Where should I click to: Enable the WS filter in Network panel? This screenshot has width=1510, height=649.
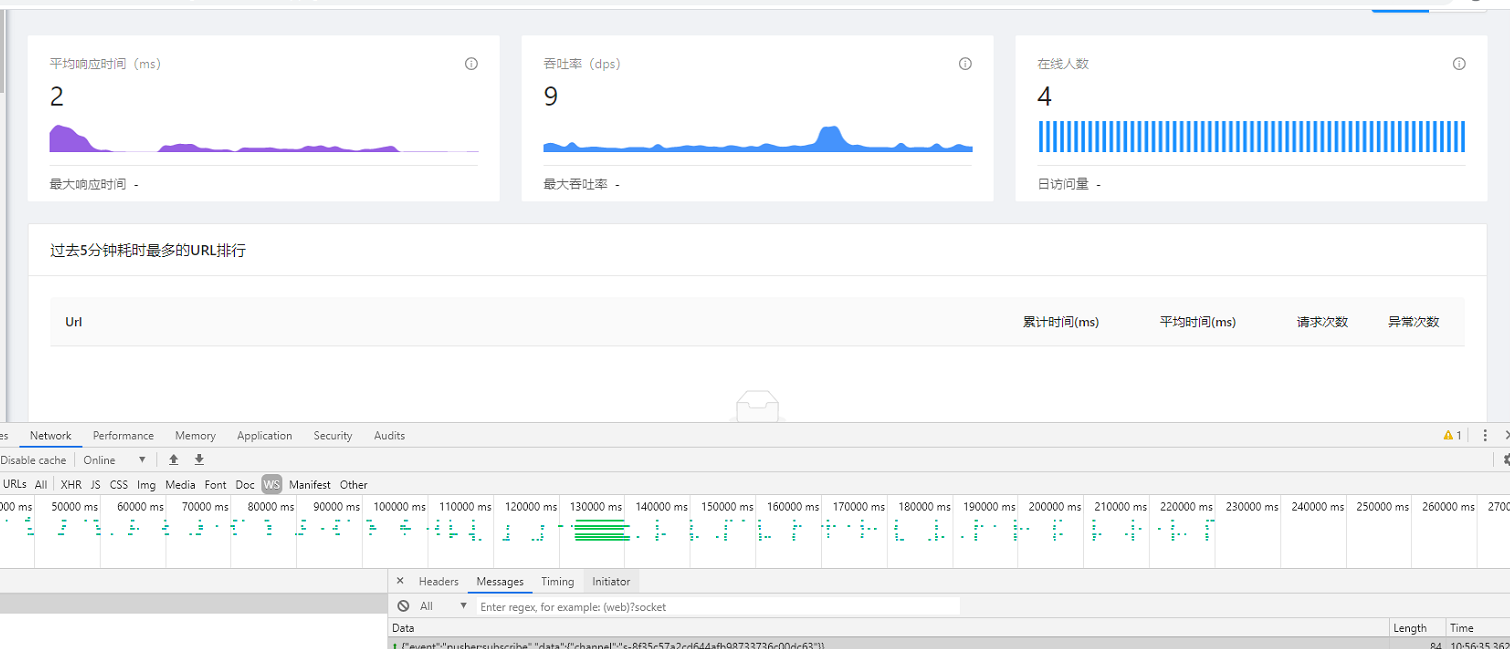tap(271, 485)
